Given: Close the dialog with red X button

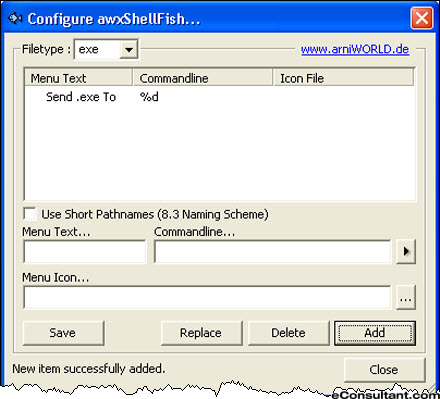Looking at the screenshot, I should pyautogui.click(x=422, y=18).
